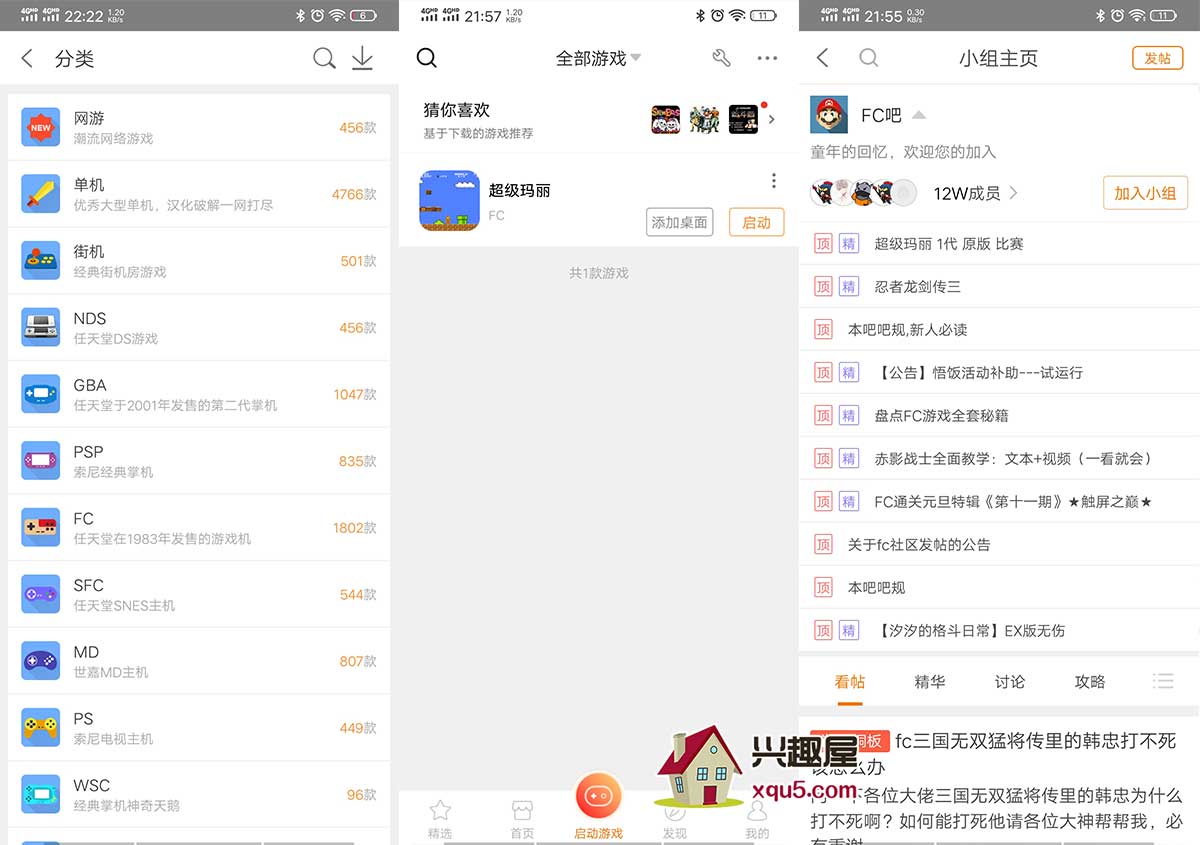
Task: Open search from the 分类 header
Action: tap(324, 59)
